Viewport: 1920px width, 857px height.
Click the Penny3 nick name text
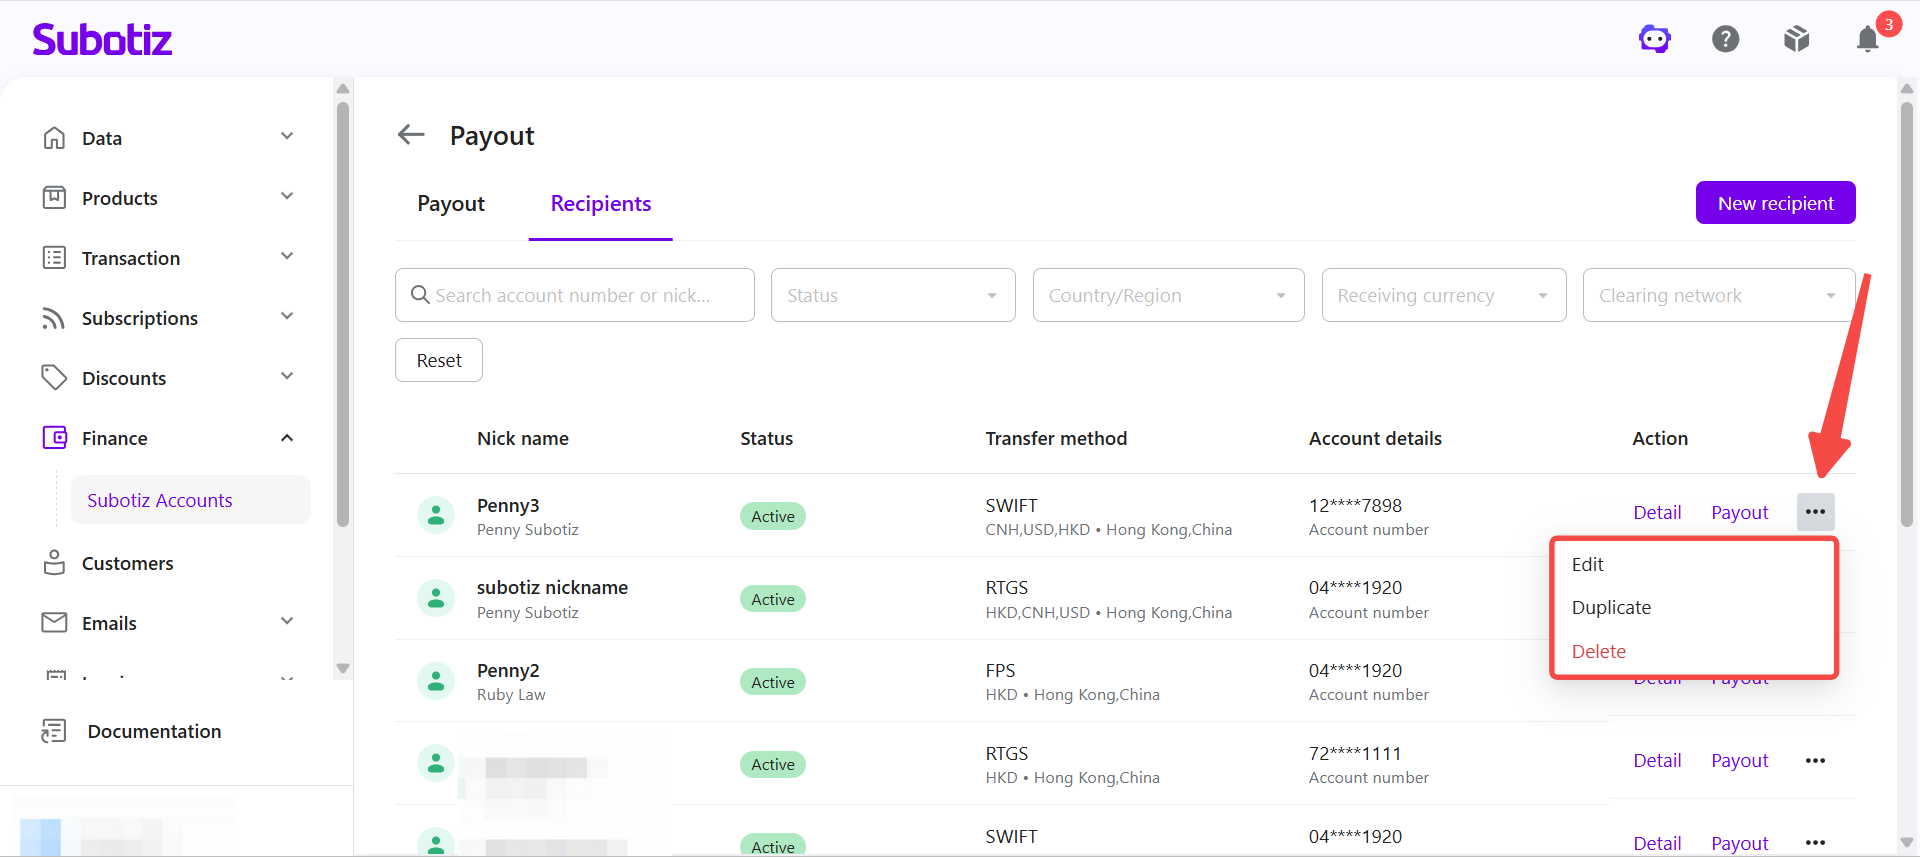point(508,505)
